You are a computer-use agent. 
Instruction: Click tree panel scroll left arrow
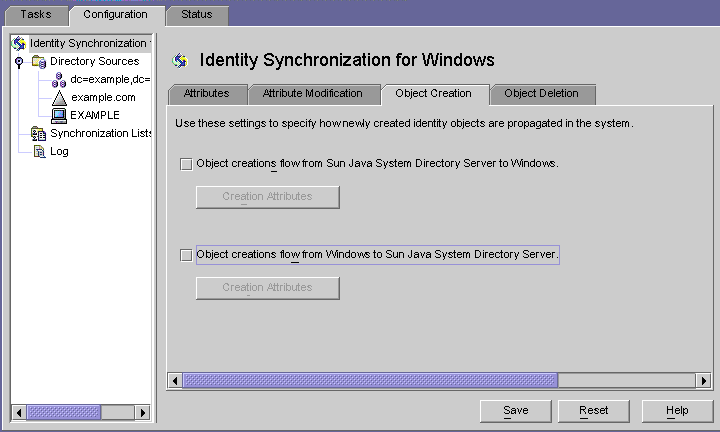19,413
